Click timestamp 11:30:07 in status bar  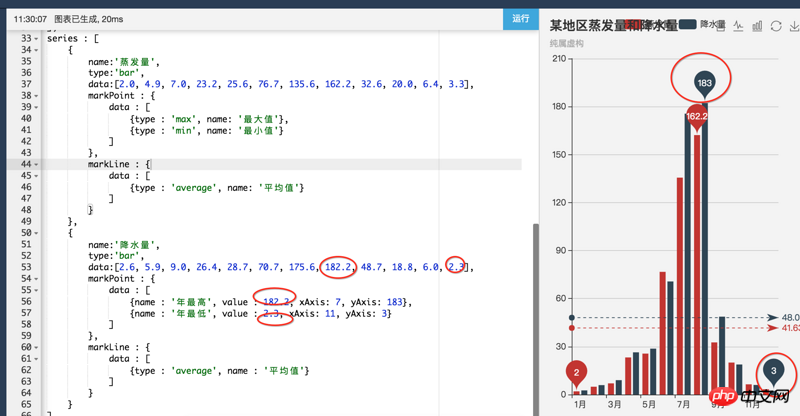[30, 19]
